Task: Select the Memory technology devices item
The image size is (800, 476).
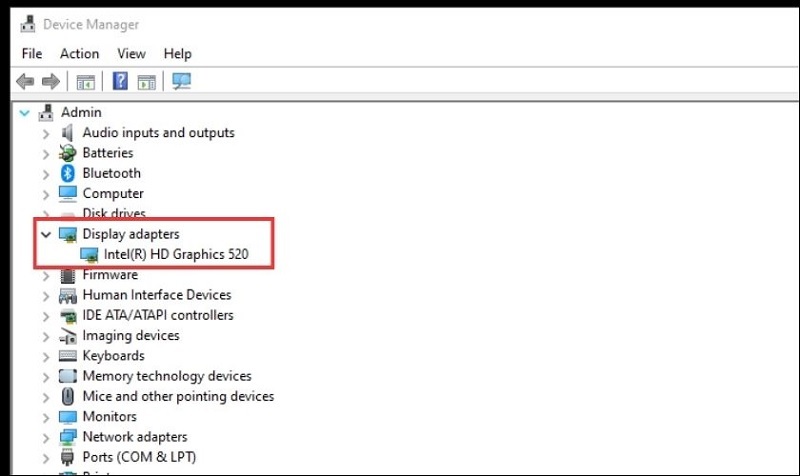Action: pyautogui.click(x=167, y=376)
